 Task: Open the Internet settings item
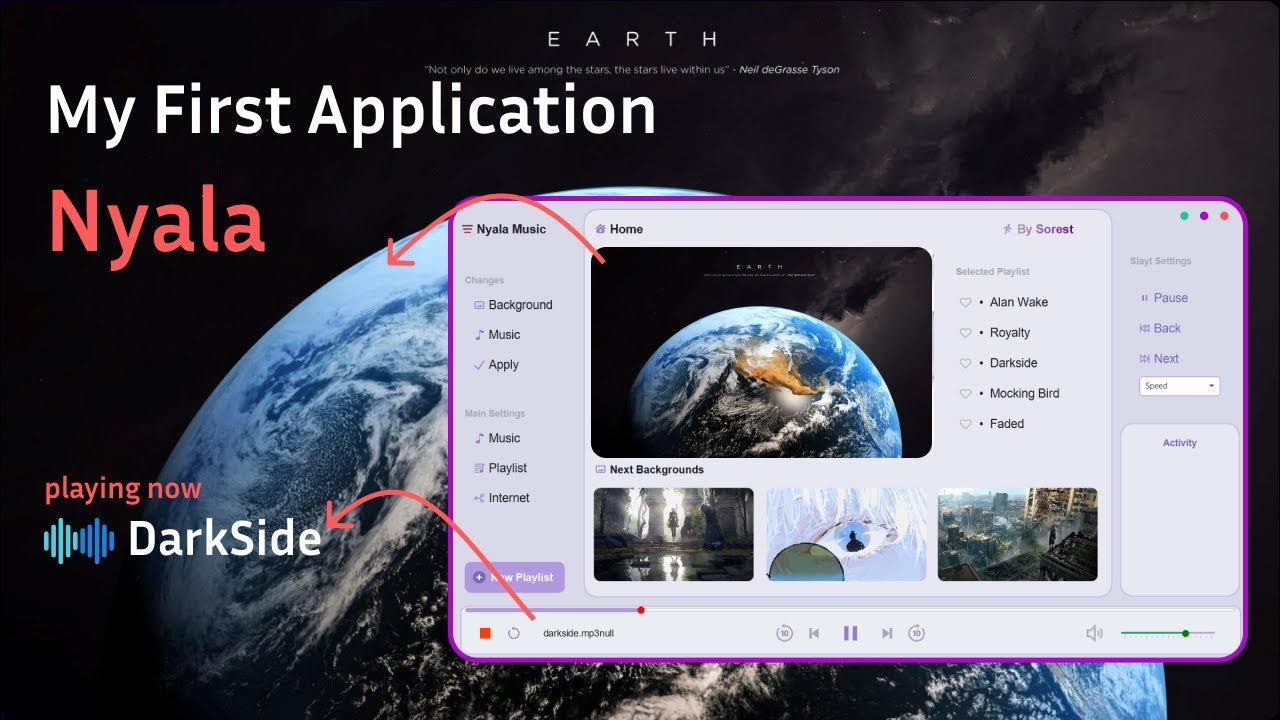pos(502,498)
